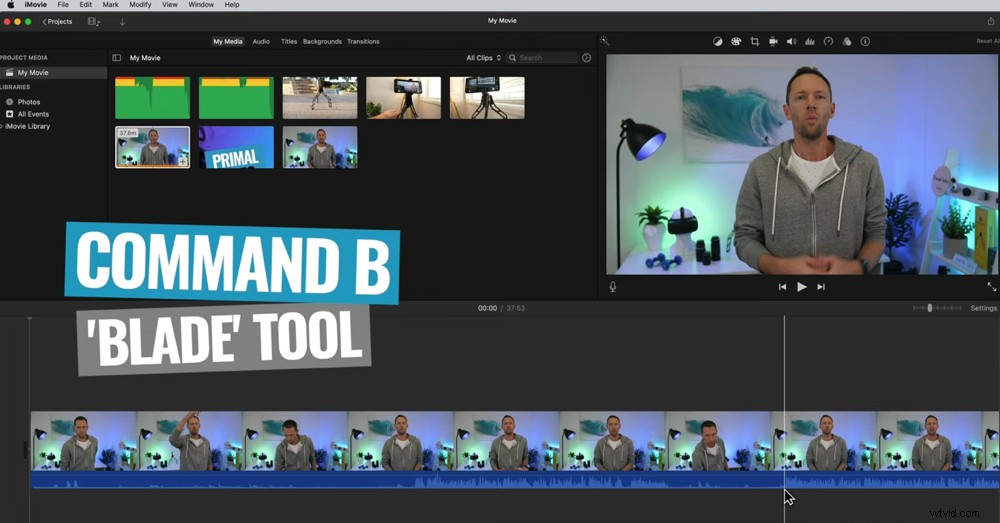
Task: Add selected clip with plus button
Action: click(182, 162)
